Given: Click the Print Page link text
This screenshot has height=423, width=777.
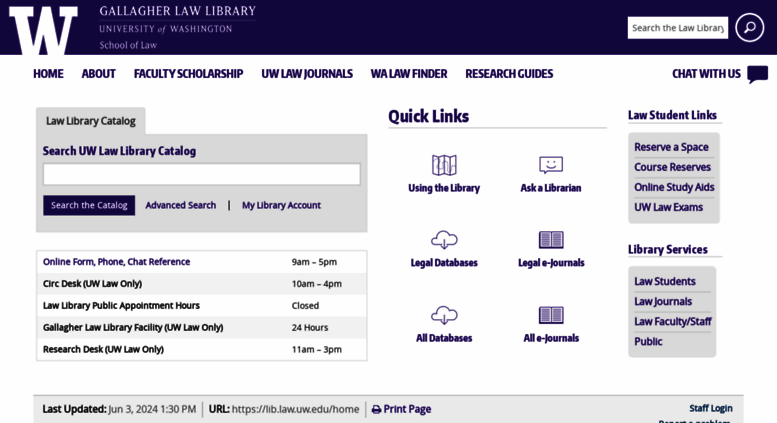Looking at the screenshot, I should point(407,409).
